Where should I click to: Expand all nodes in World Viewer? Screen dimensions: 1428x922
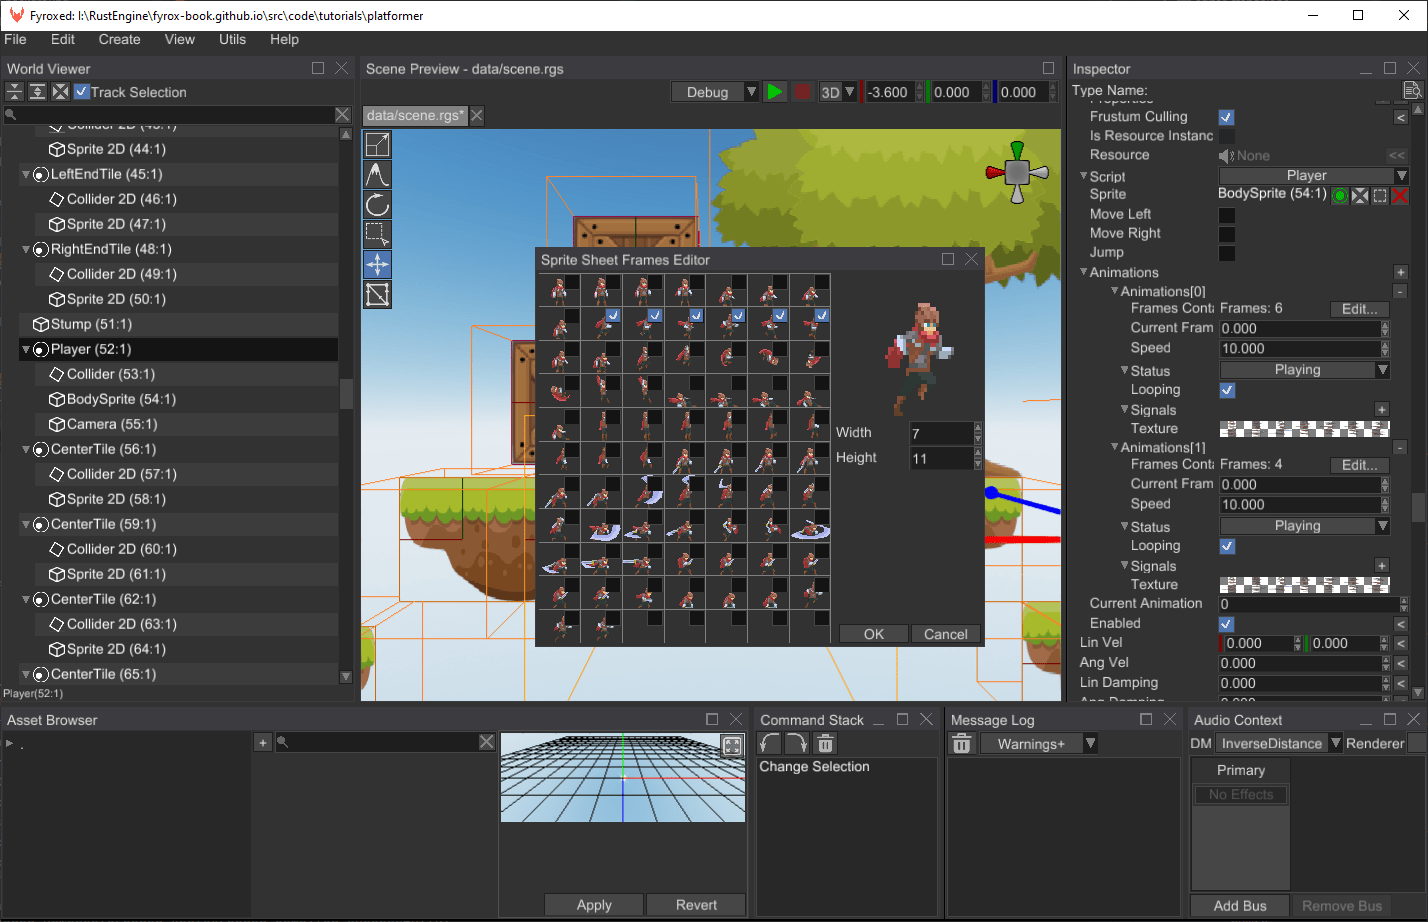coord(37,92)
